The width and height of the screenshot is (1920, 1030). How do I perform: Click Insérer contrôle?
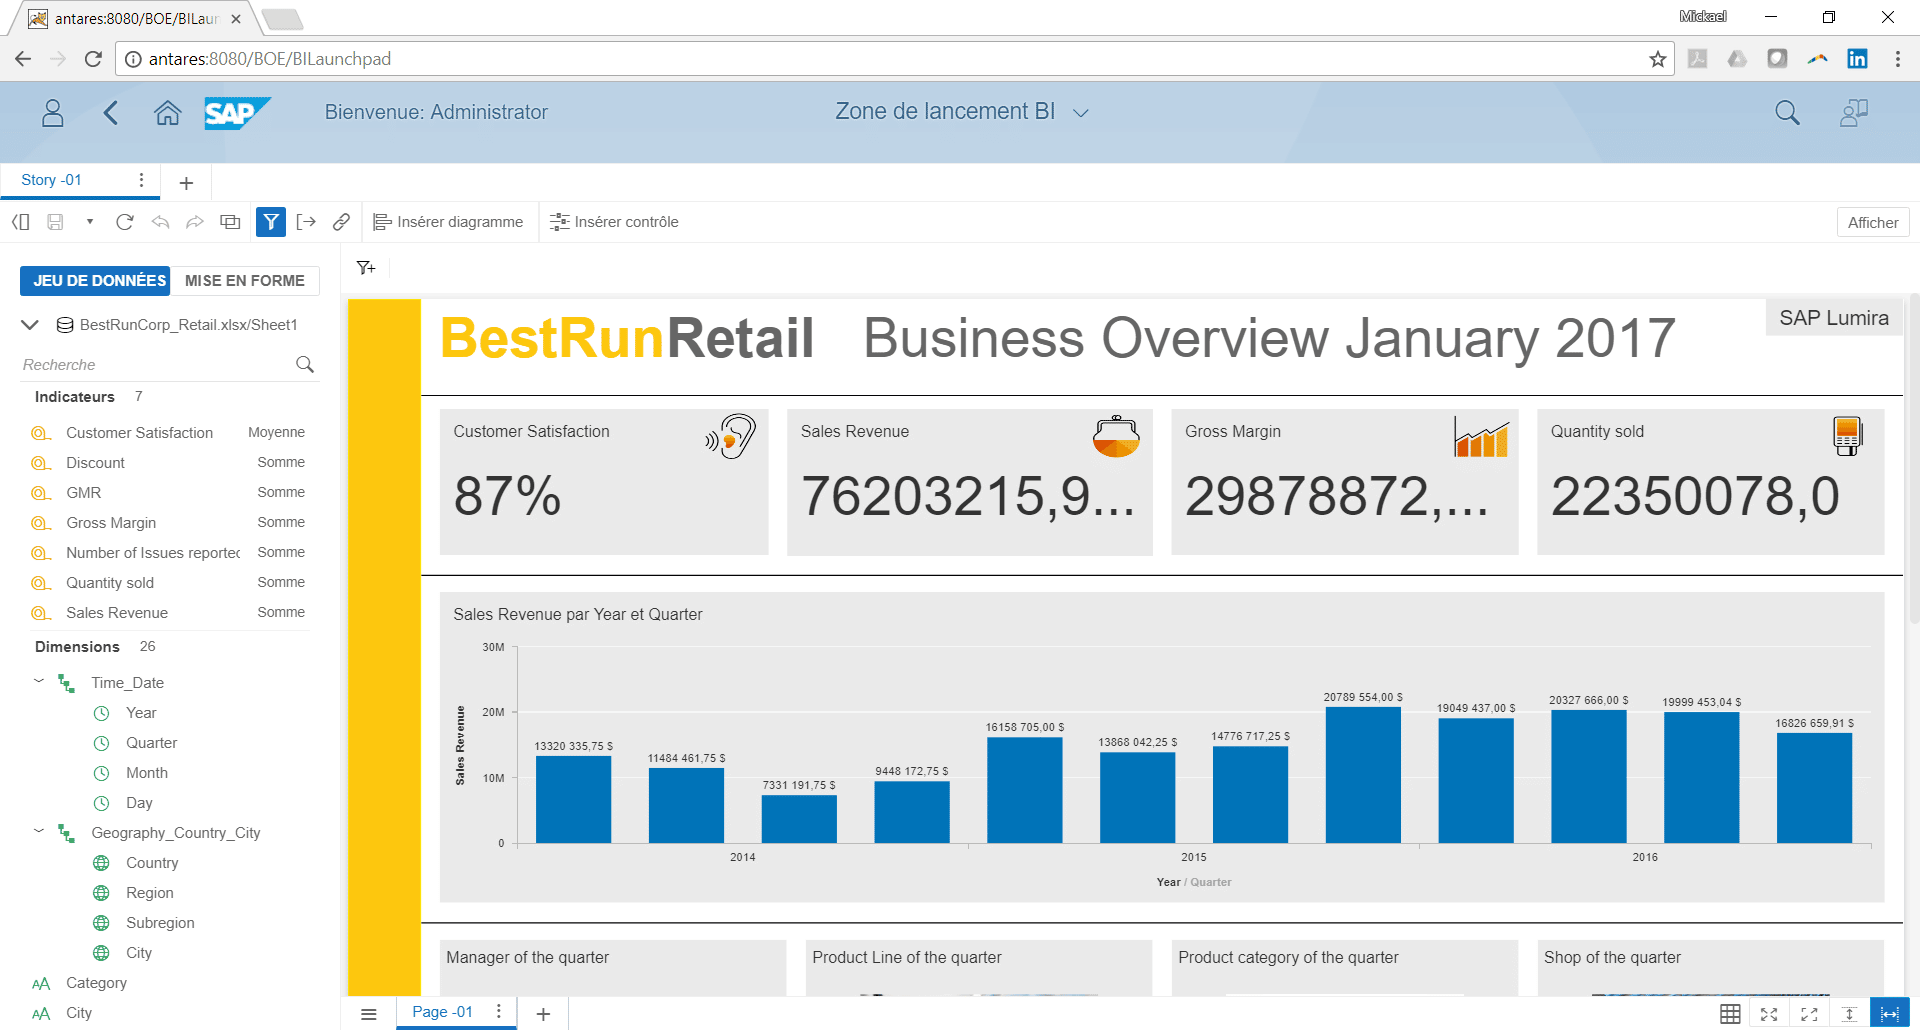tap(614, 222)
